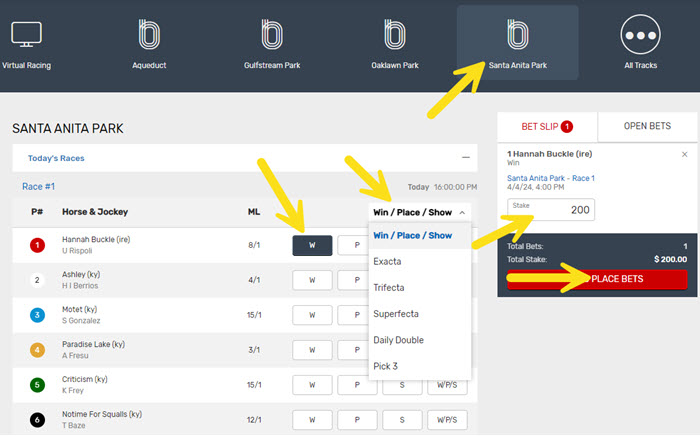The image size is (700, 436).
Task: Click the red number 1 post badge
Action: [x=37, y=245]
